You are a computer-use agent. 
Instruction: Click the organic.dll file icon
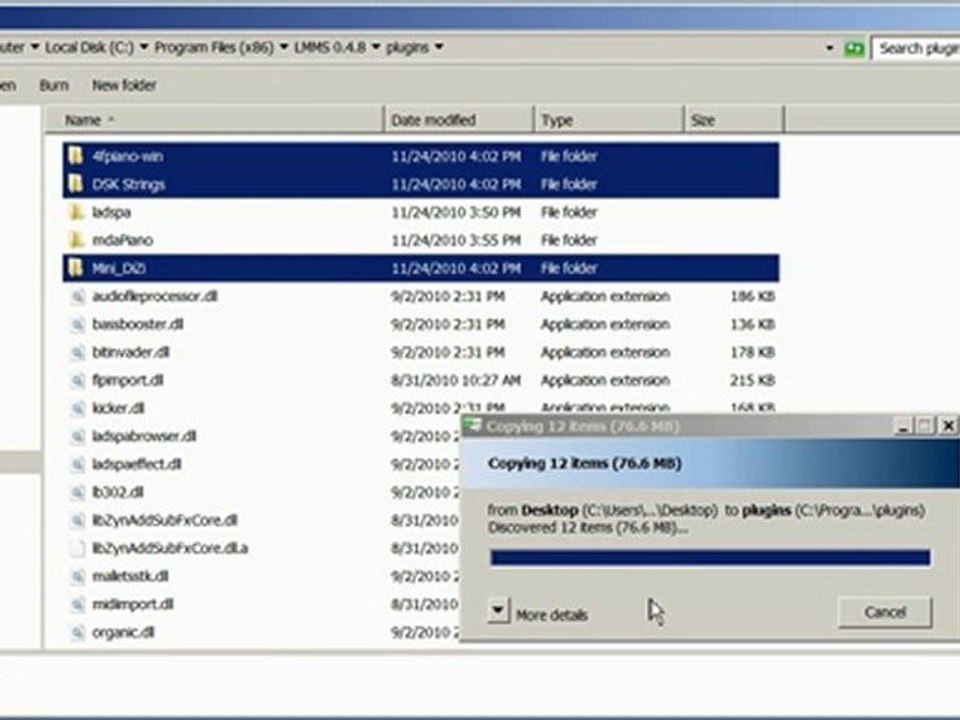click(77, 632)
